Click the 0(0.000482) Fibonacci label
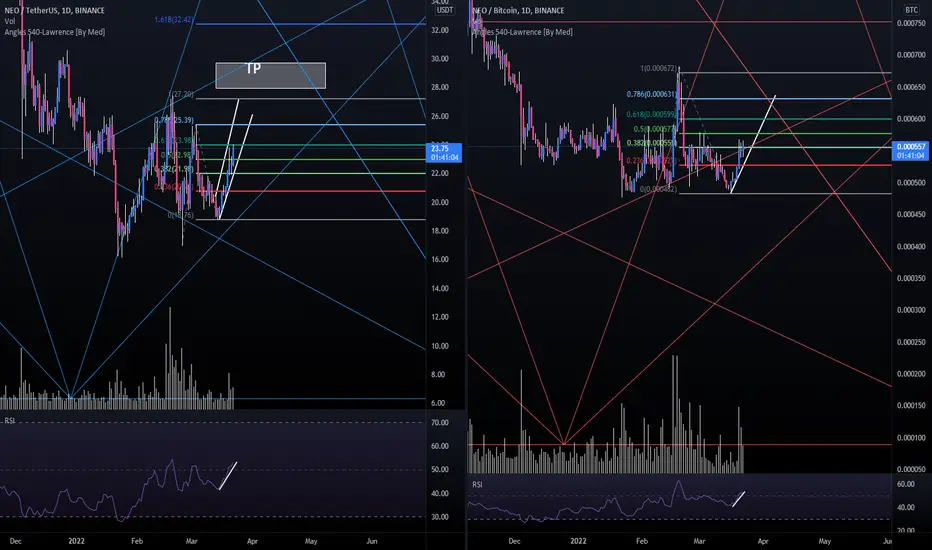 click(x=658, y=189)
